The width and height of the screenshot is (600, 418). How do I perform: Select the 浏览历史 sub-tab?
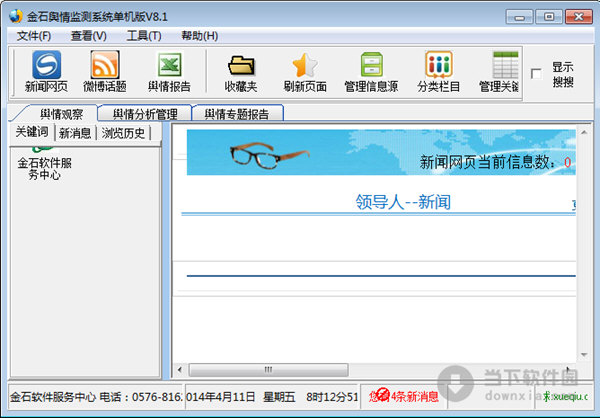123,133
